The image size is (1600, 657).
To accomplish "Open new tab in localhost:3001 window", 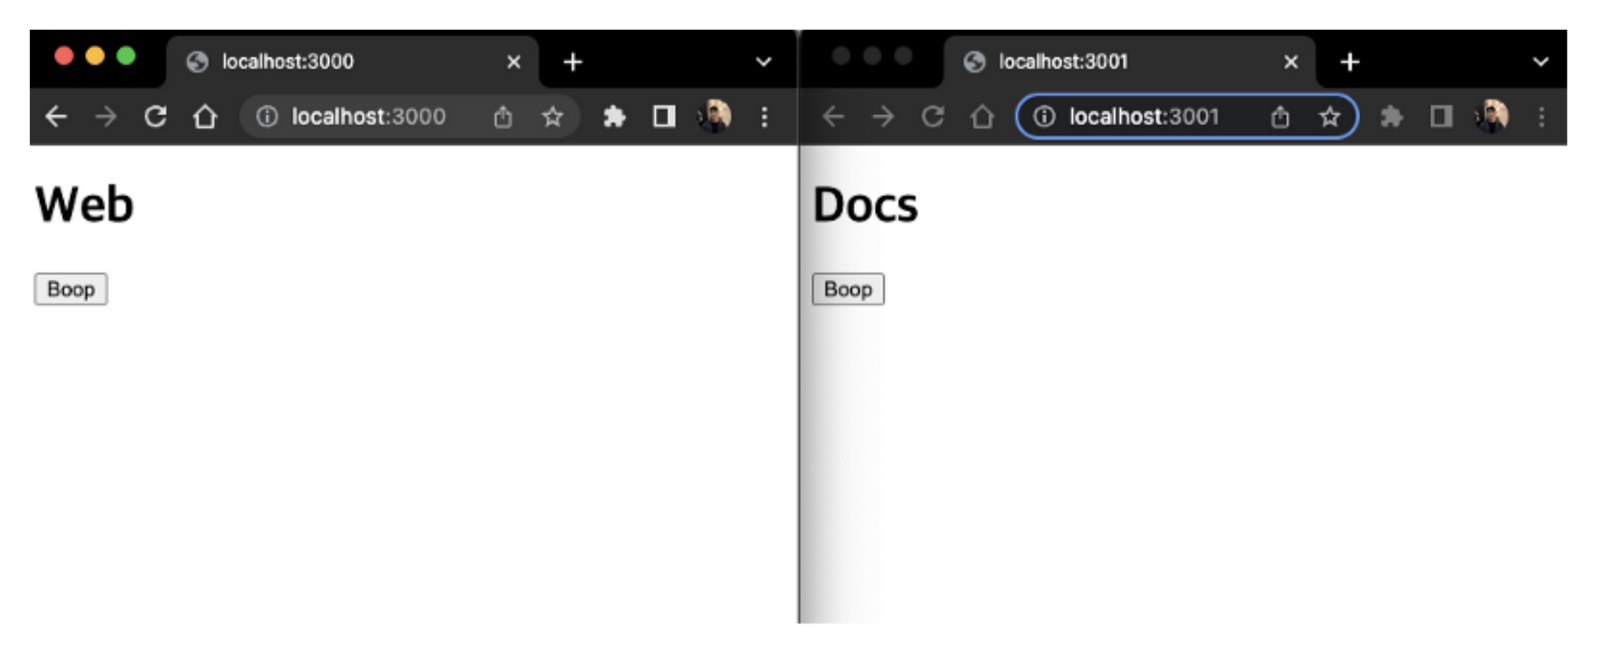I will 1349,62.
